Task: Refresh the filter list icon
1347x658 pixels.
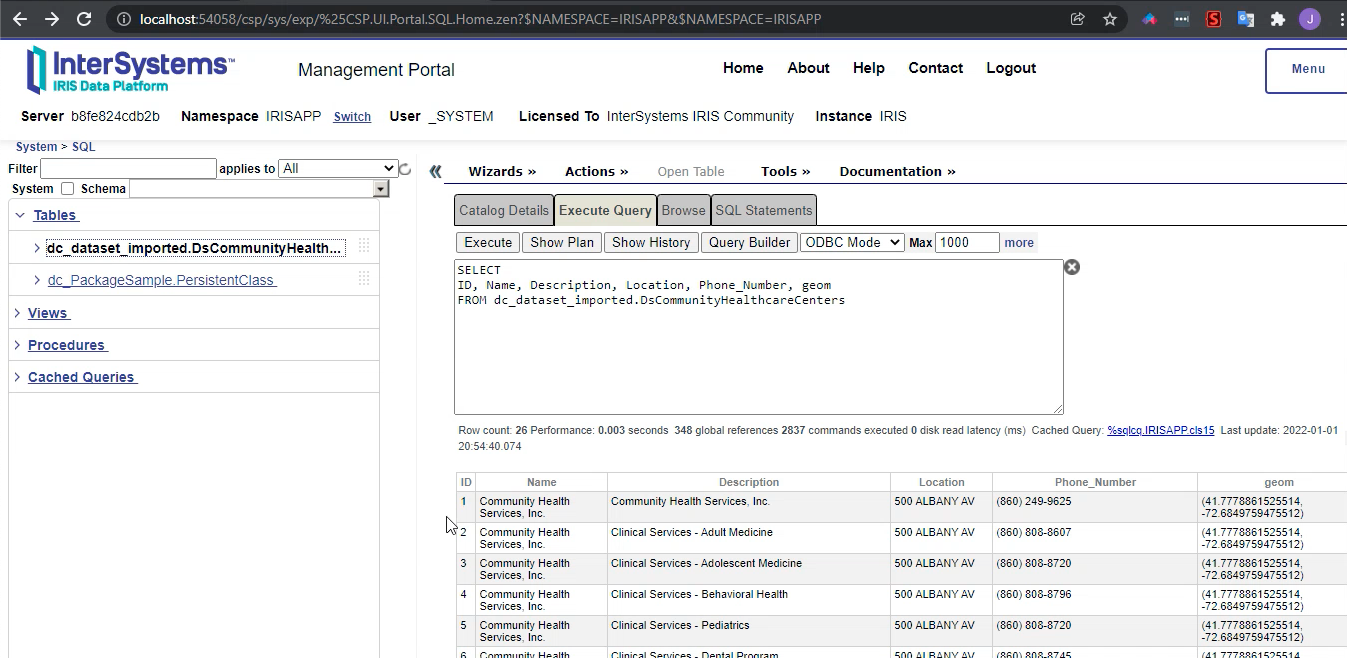Action: pyautogui.click(x=405, y=169)
